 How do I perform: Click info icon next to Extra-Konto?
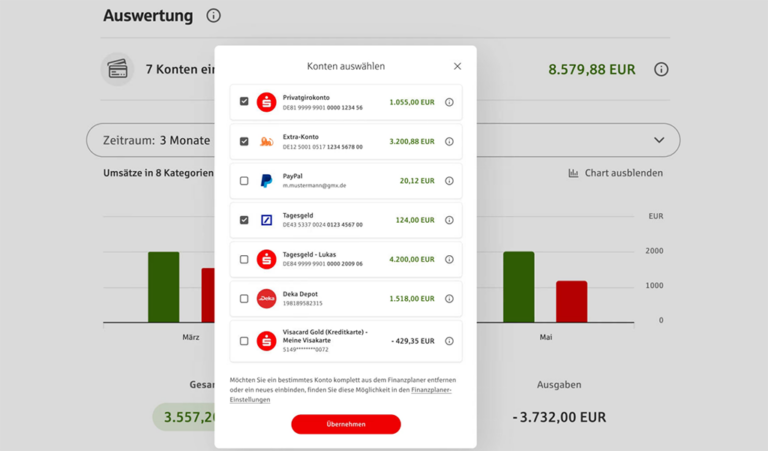(449, 142)
